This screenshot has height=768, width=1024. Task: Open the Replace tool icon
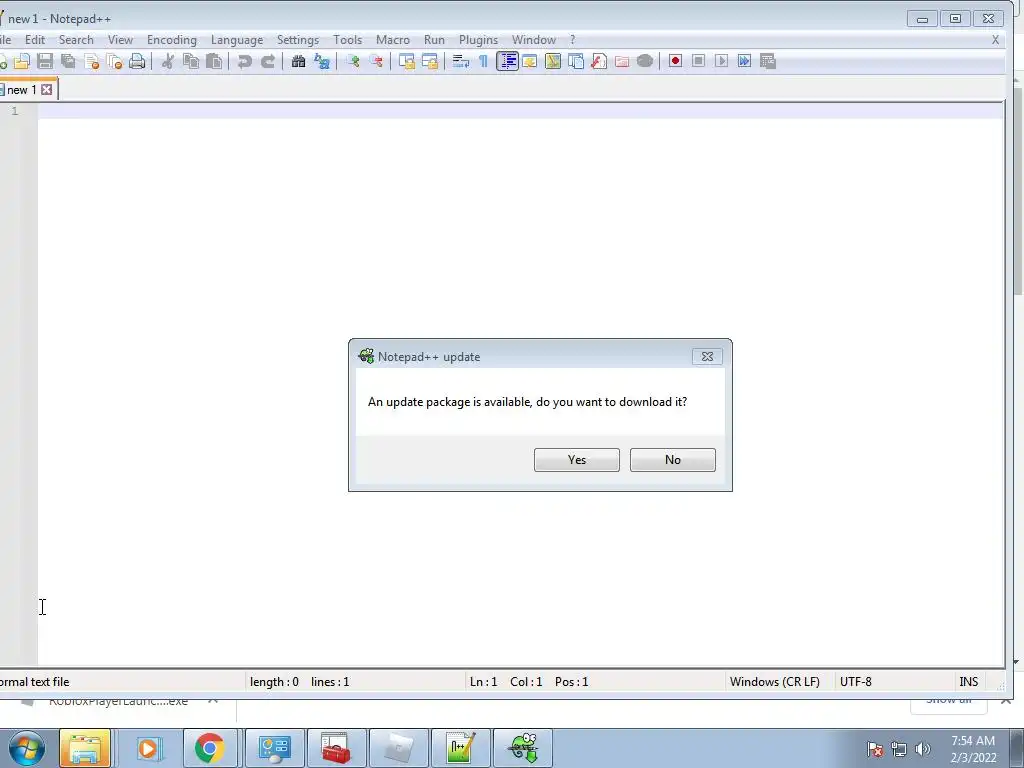[x=322, y=61]
